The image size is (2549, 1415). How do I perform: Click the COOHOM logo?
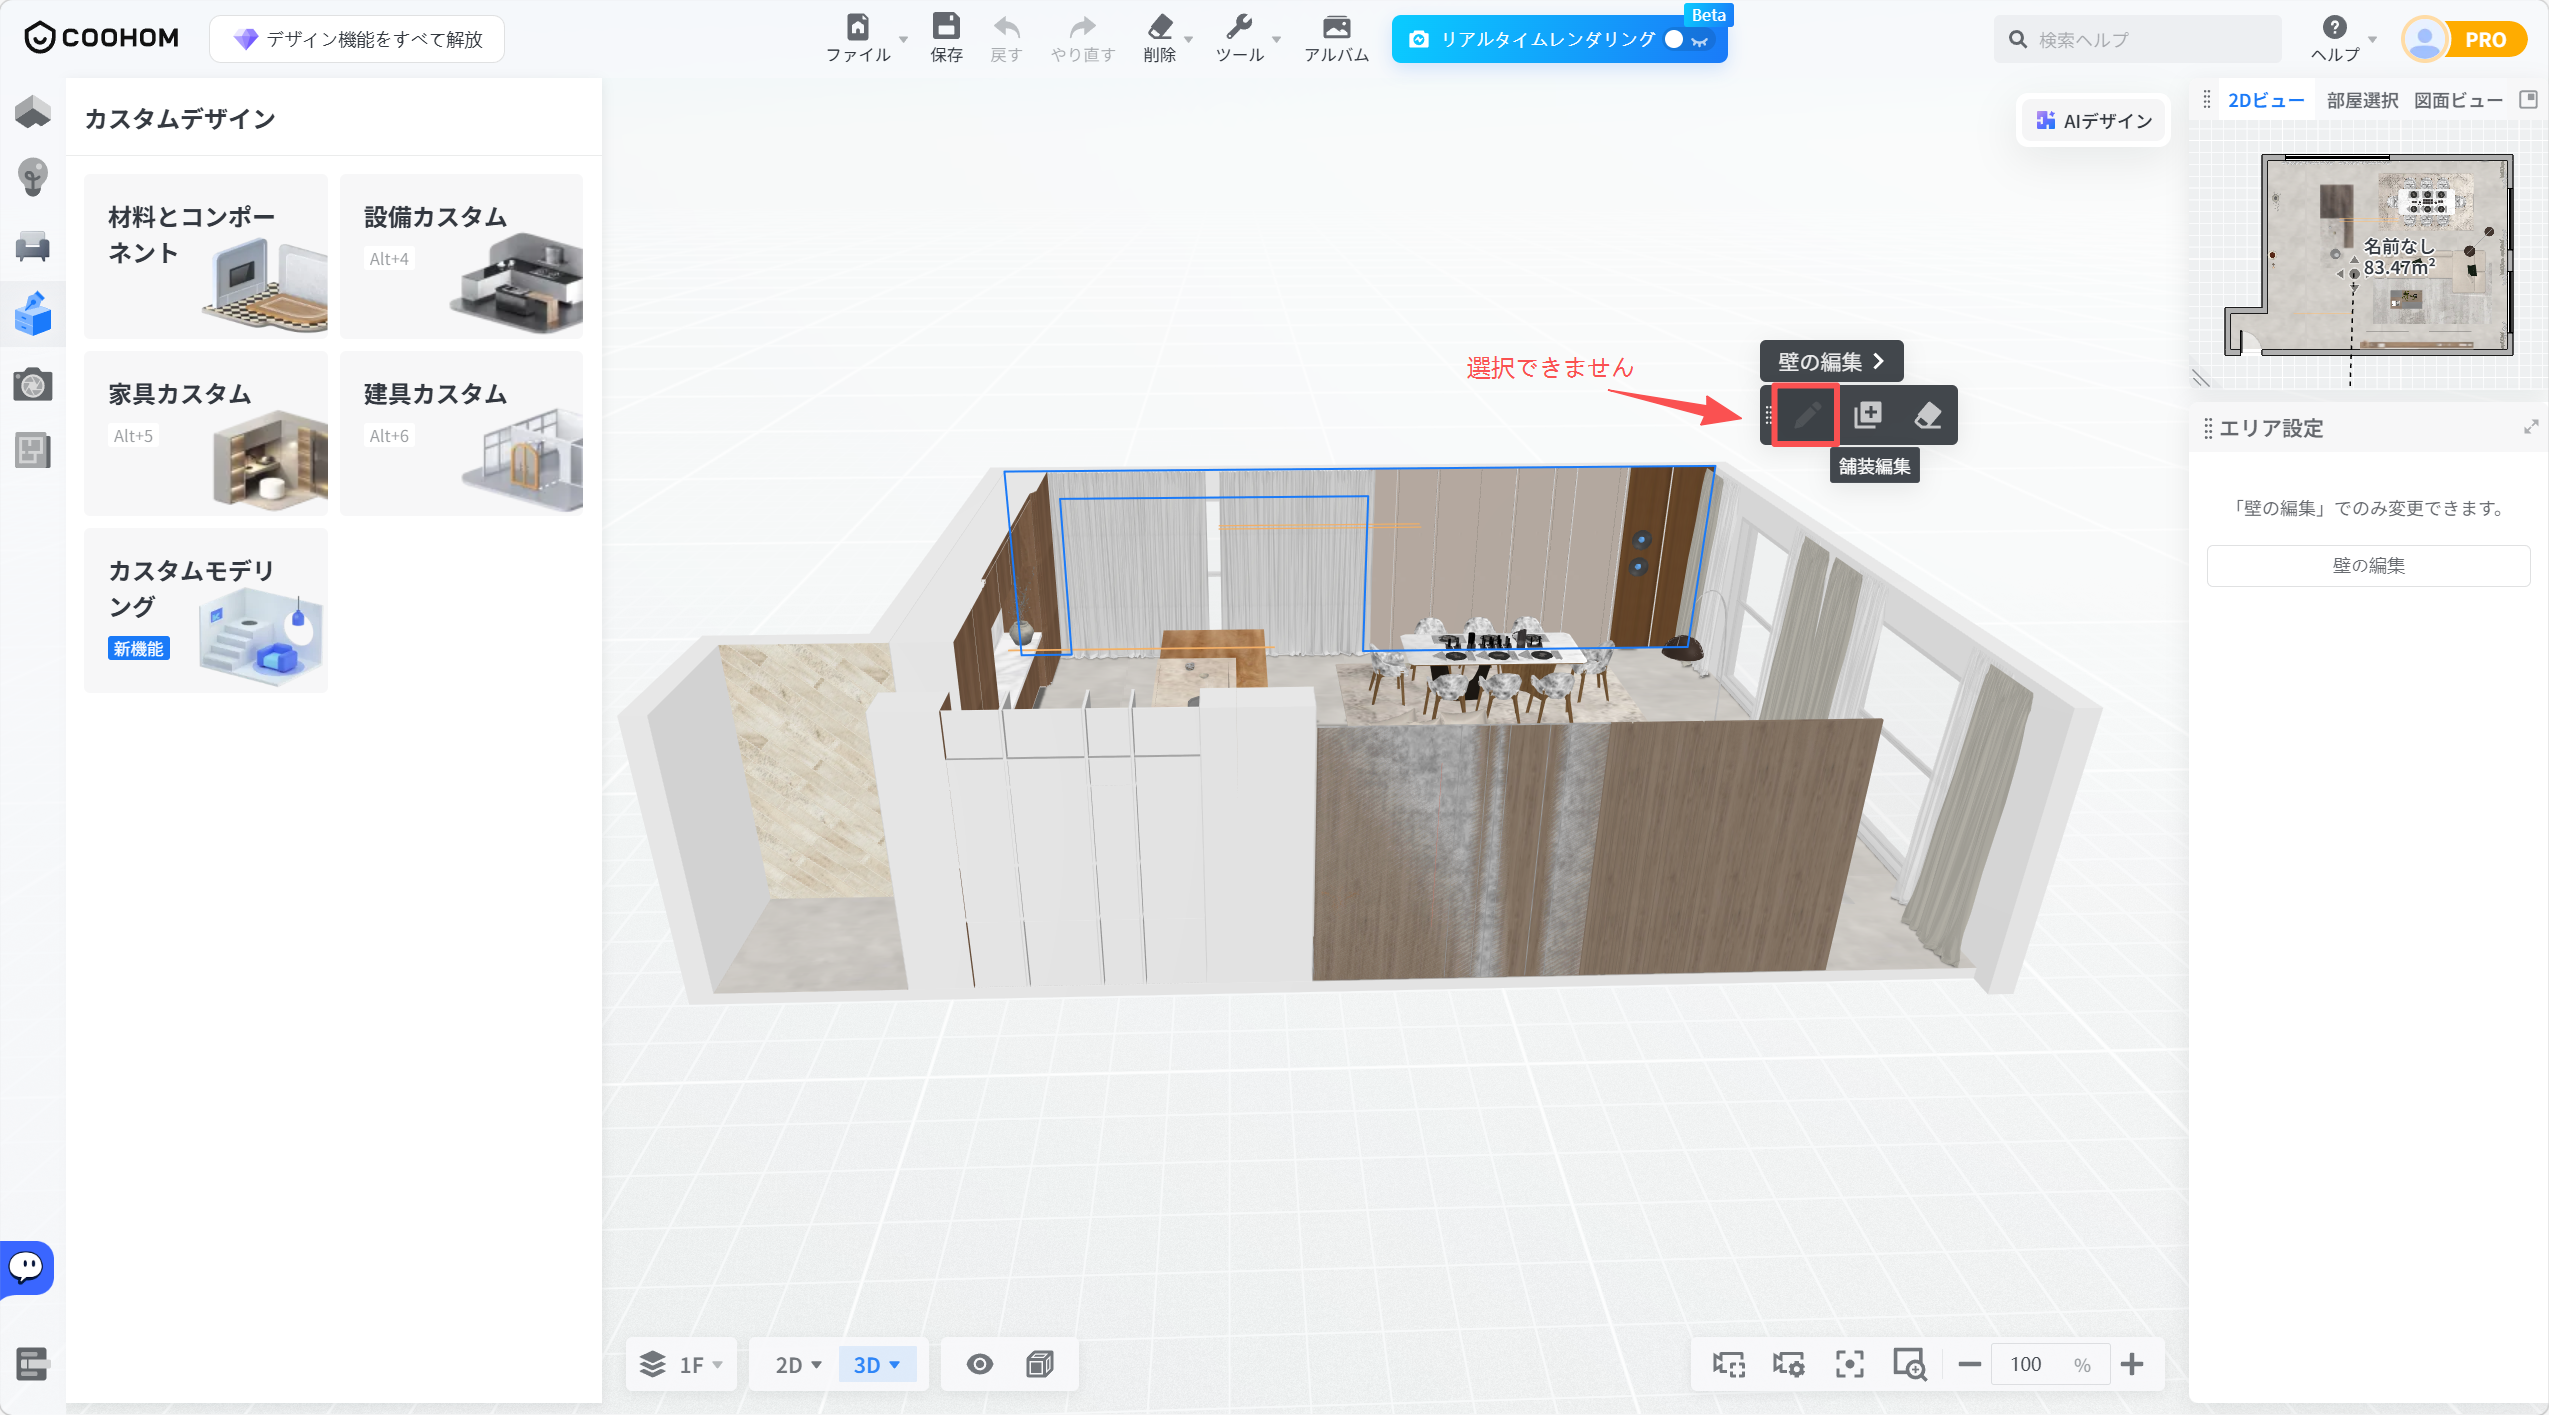pos(101,38)
